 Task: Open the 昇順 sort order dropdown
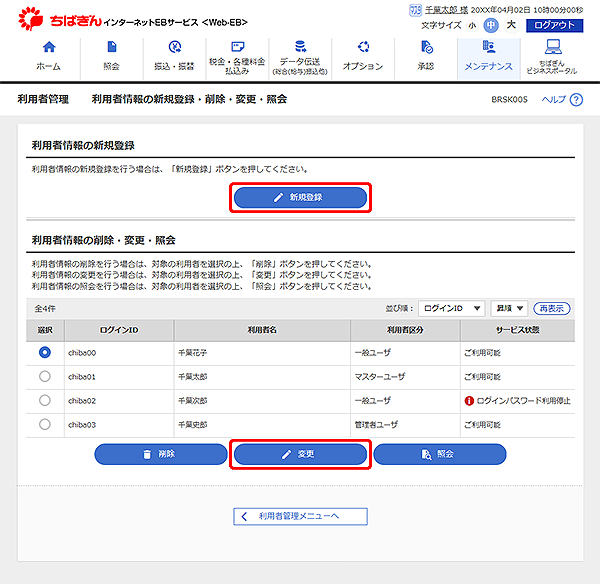509,308
